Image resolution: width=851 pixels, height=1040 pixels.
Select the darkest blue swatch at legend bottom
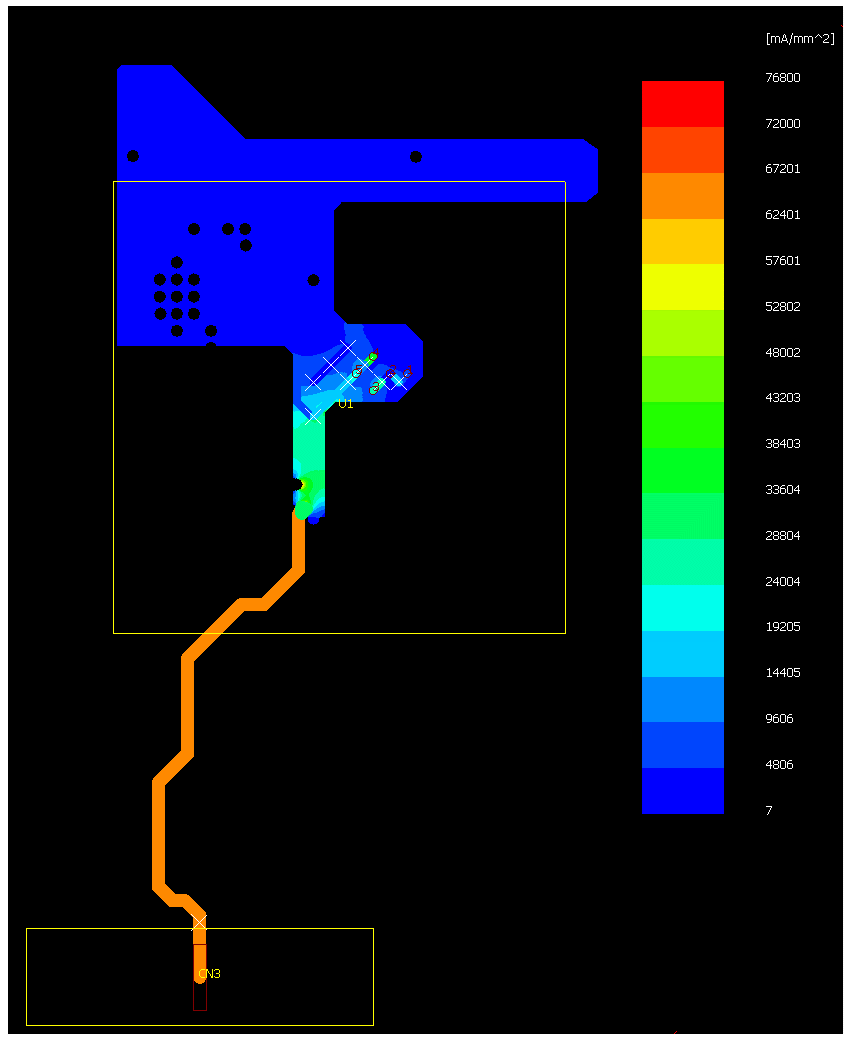coord(682,791)
